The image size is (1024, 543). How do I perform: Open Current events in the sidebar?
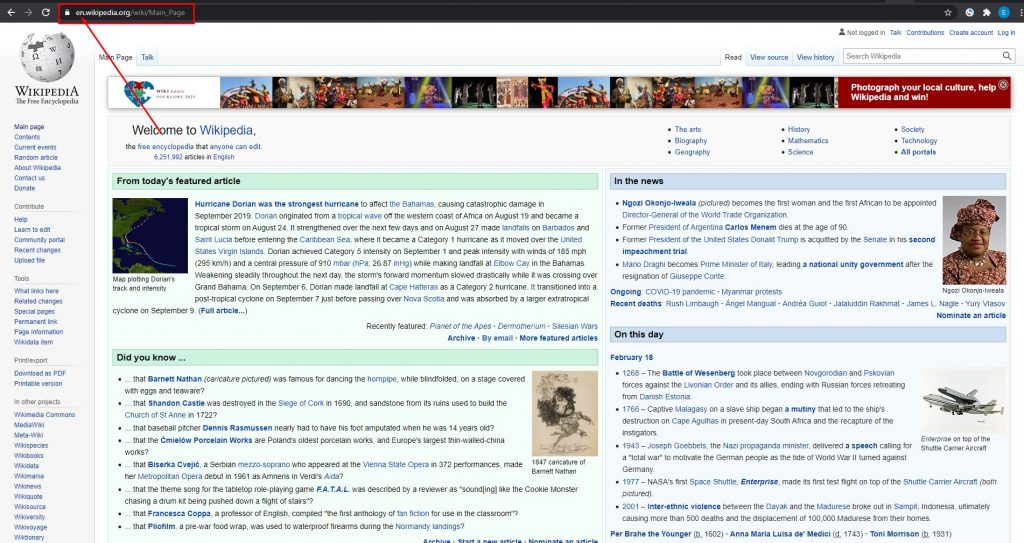[x=35, y=148]
